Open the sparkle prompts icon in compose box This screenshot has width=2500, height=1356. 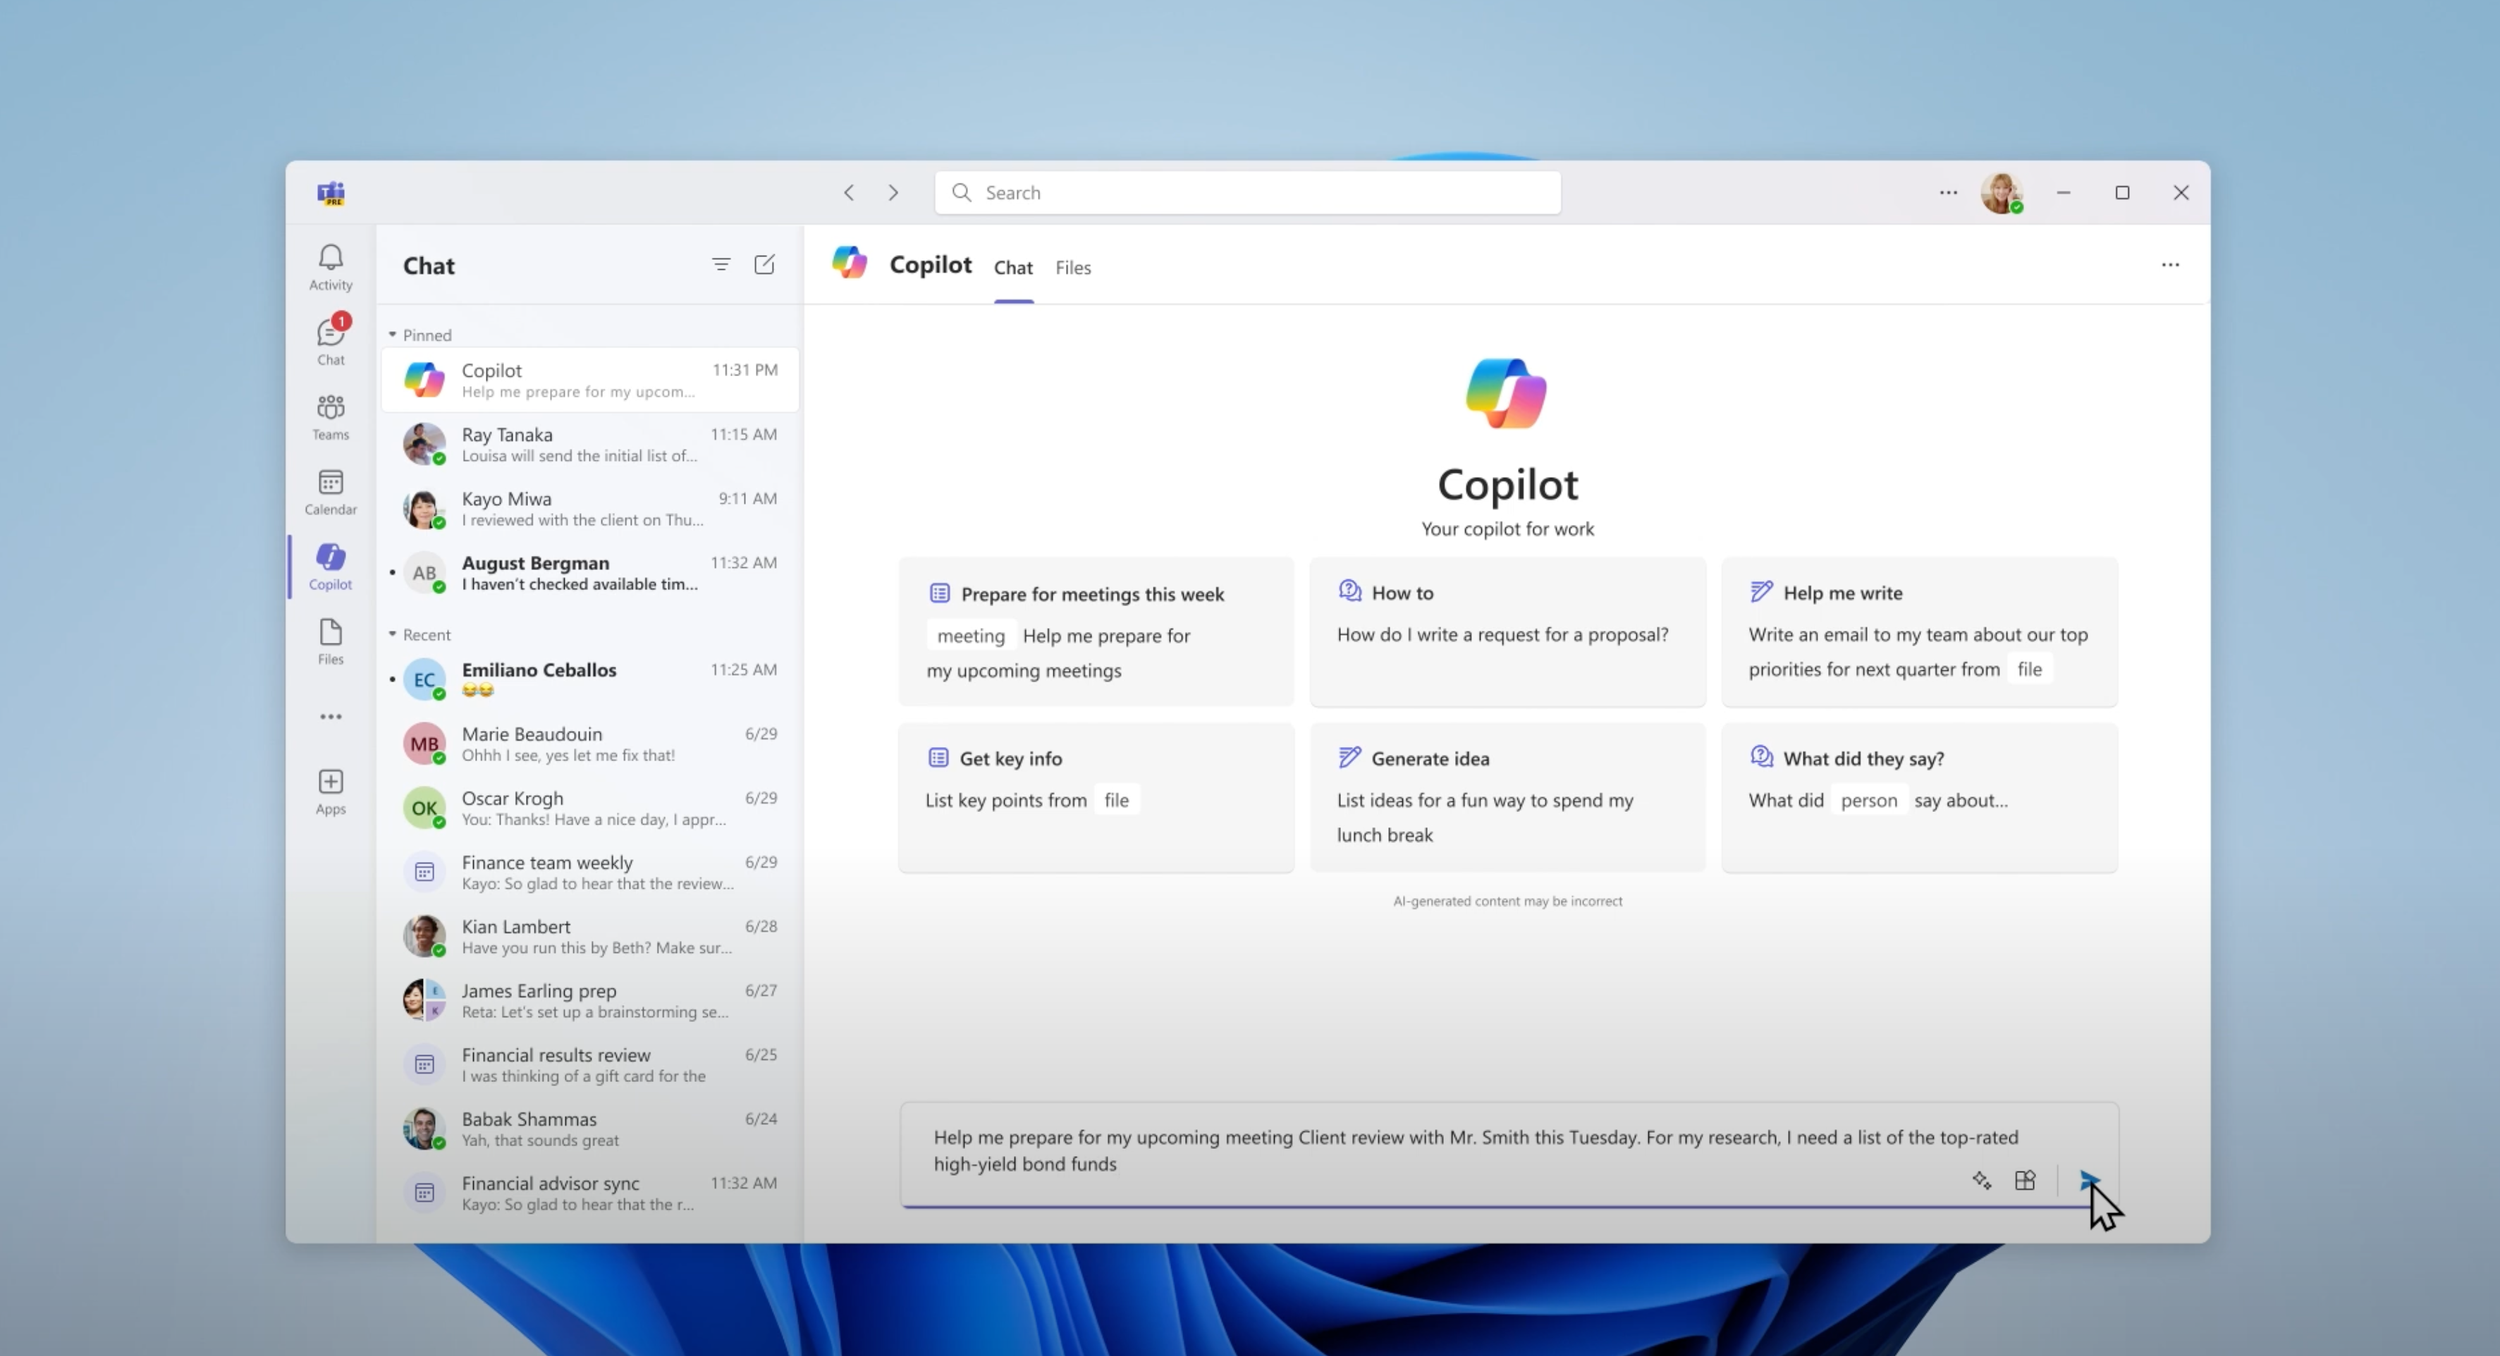click(x=1981, y=1181)
